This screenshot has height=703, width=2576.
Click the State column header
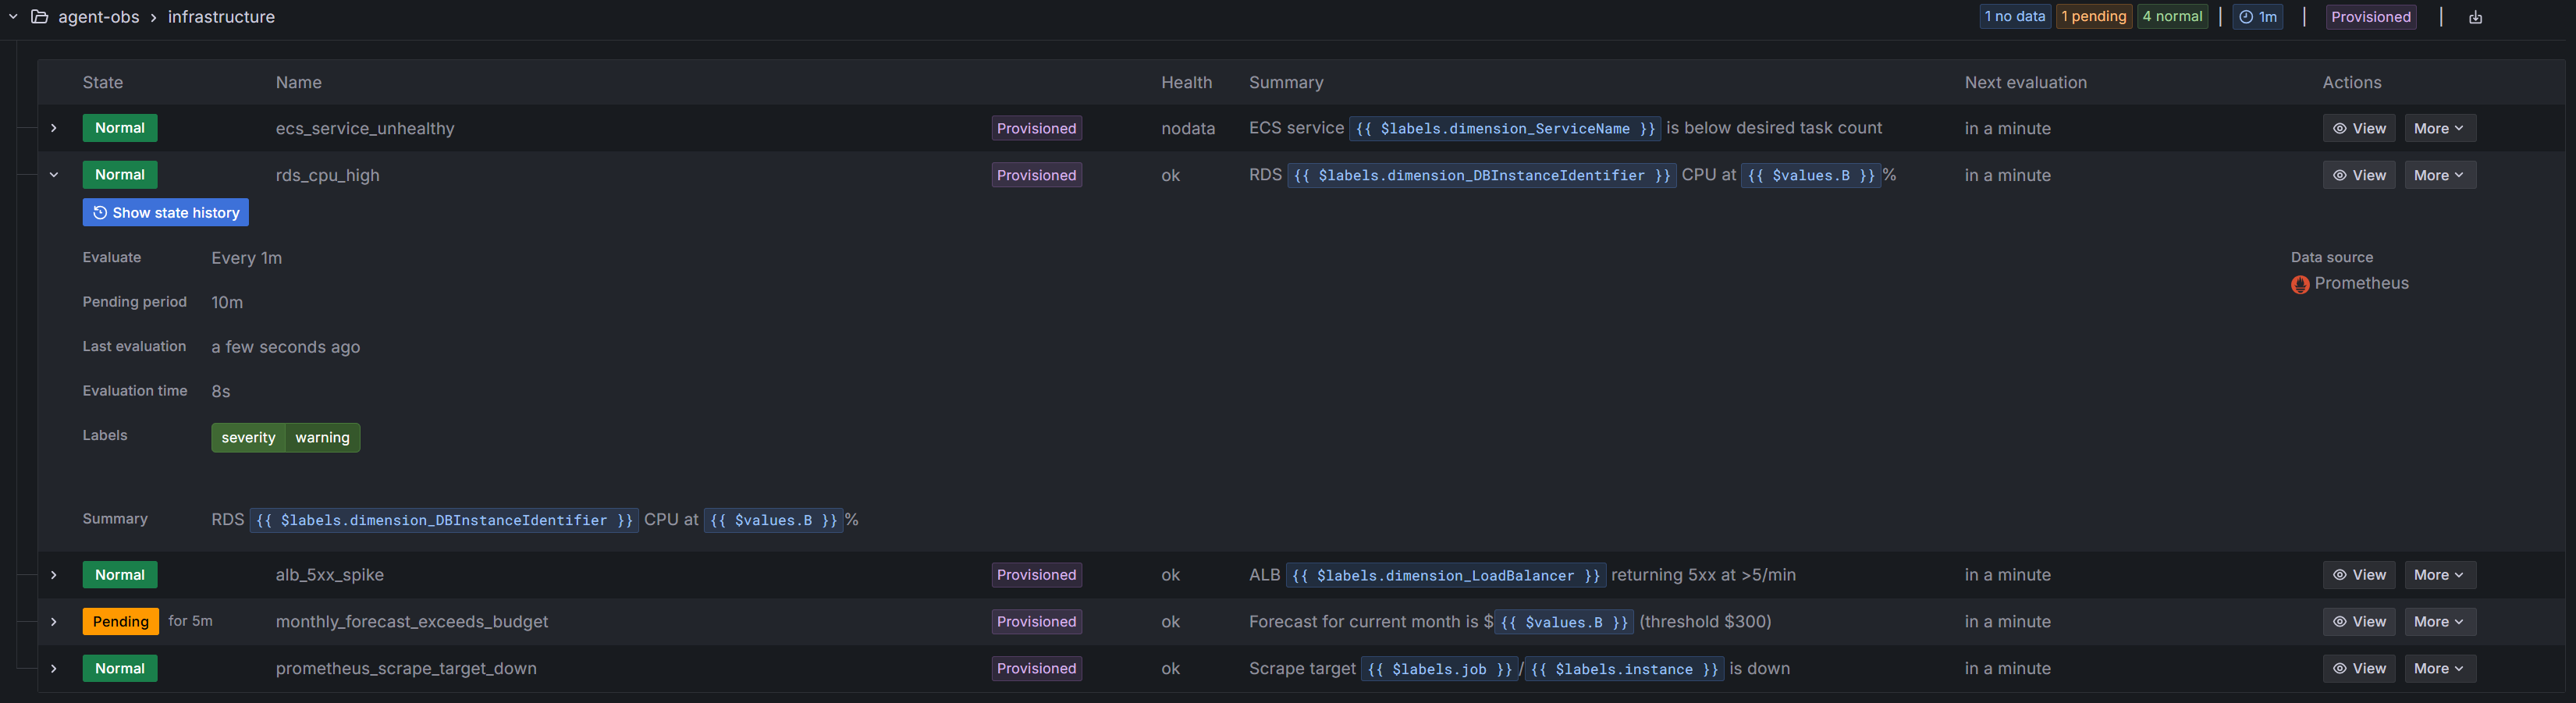[103, 82]
